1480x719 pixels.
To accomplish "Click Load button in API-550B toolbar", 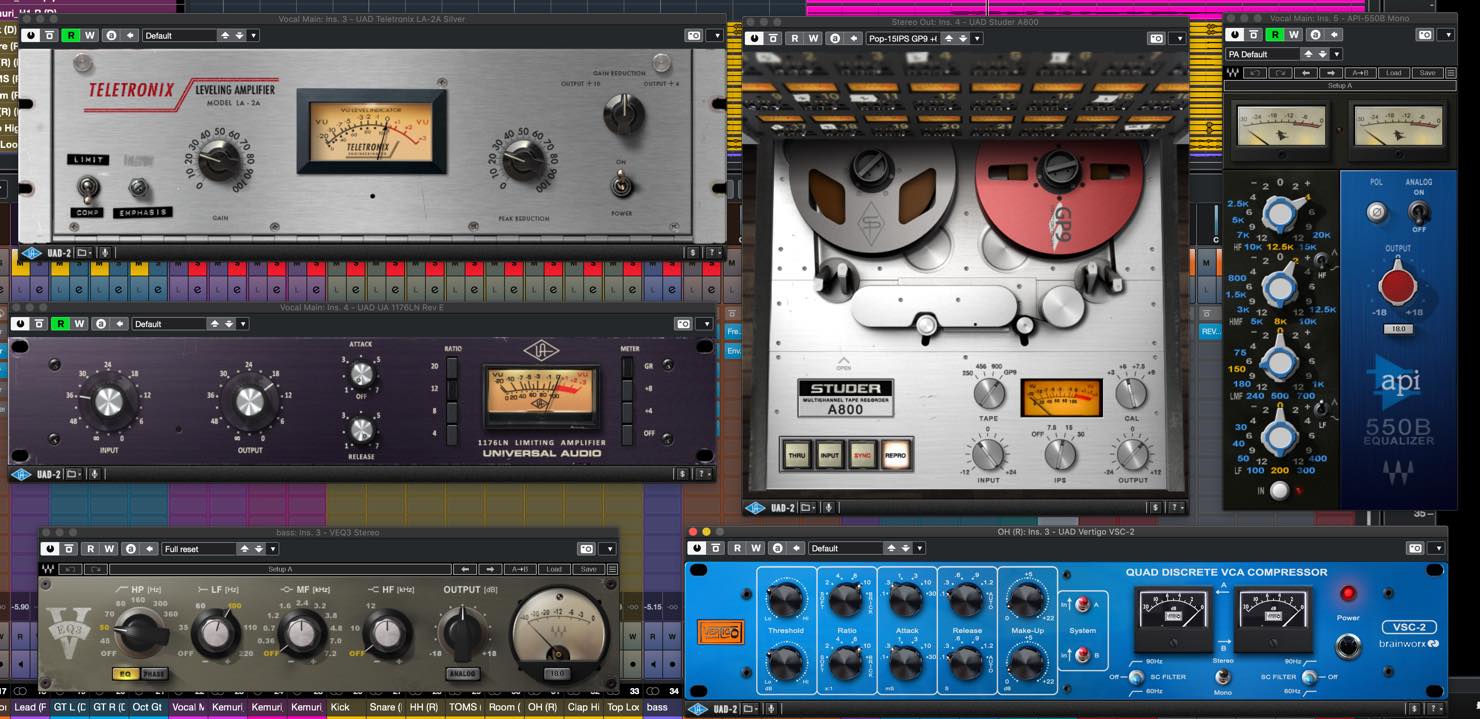I will pos(1393,73).
